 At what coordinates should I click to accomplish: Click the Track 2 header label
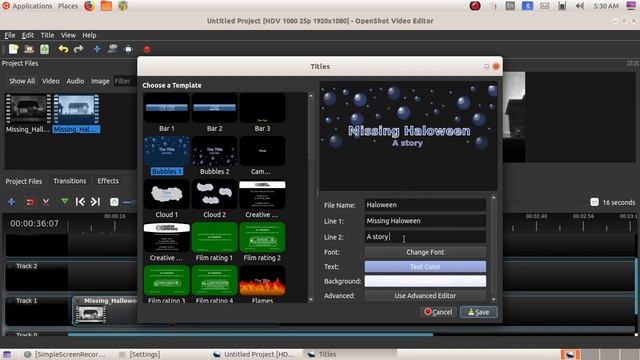click(x=27, y=266)
